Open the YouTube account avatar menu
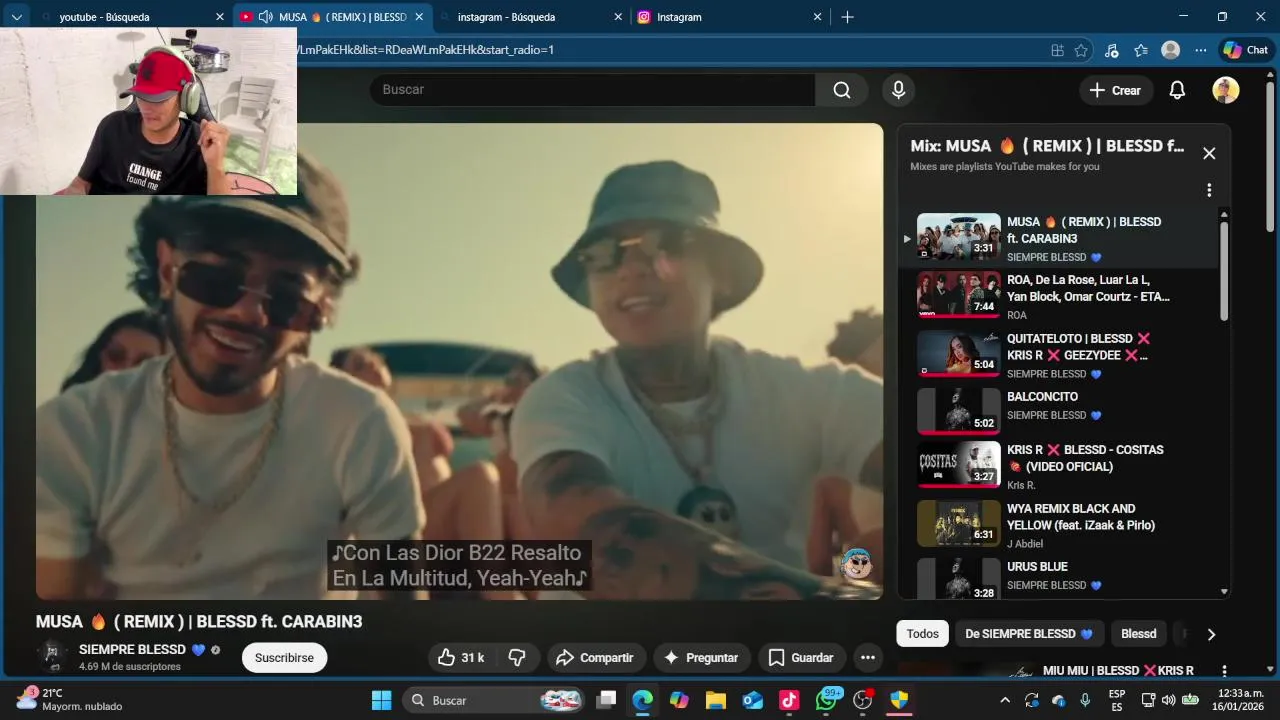The image size is (1280, 720). tap(1226, 90)
